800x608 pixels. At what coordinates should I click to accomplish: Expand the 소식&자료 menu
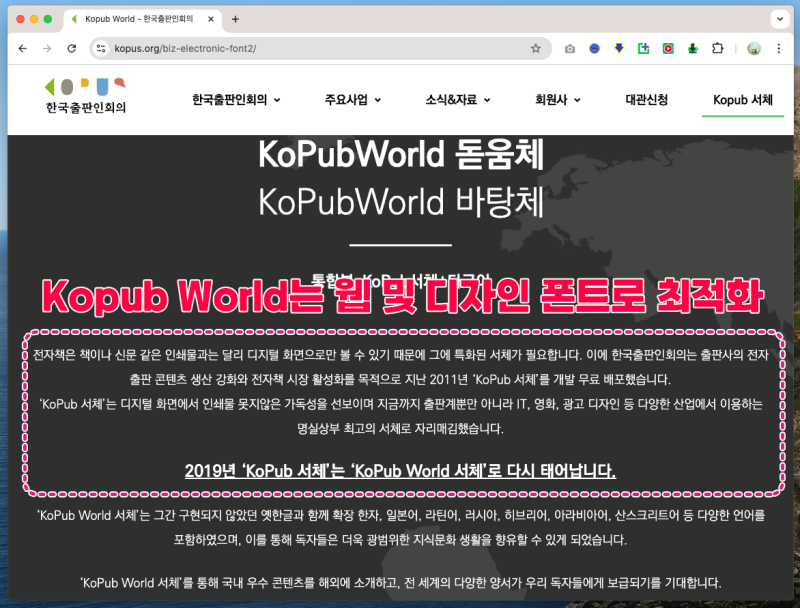(x=458, y=100)
